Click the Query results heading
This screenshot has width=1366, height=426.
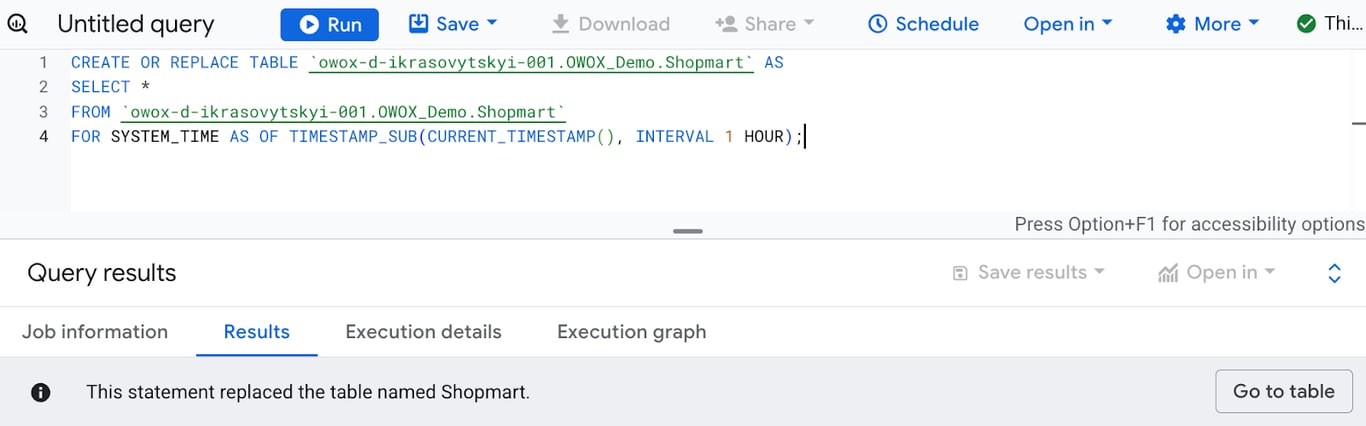[102, 273]
